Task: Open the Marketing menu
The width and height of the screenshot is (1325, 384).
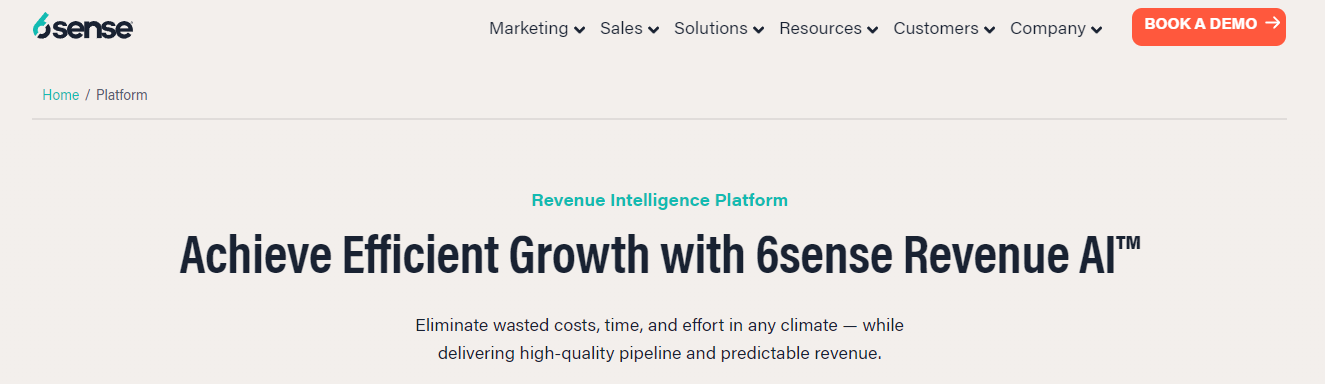Action: click(537, 28)
